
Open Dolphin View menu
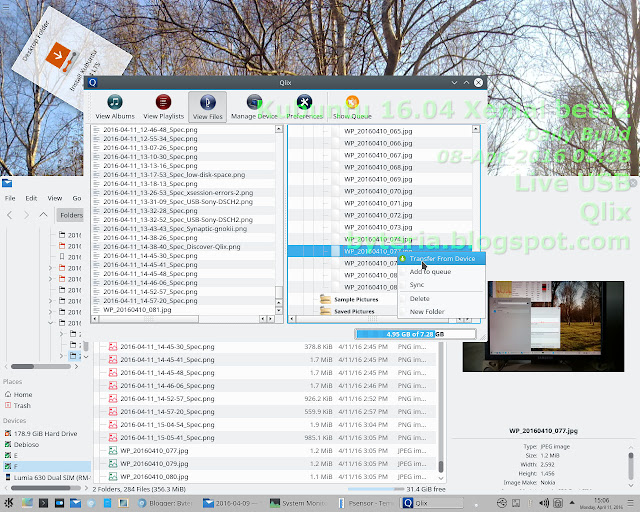coord(55,198)
